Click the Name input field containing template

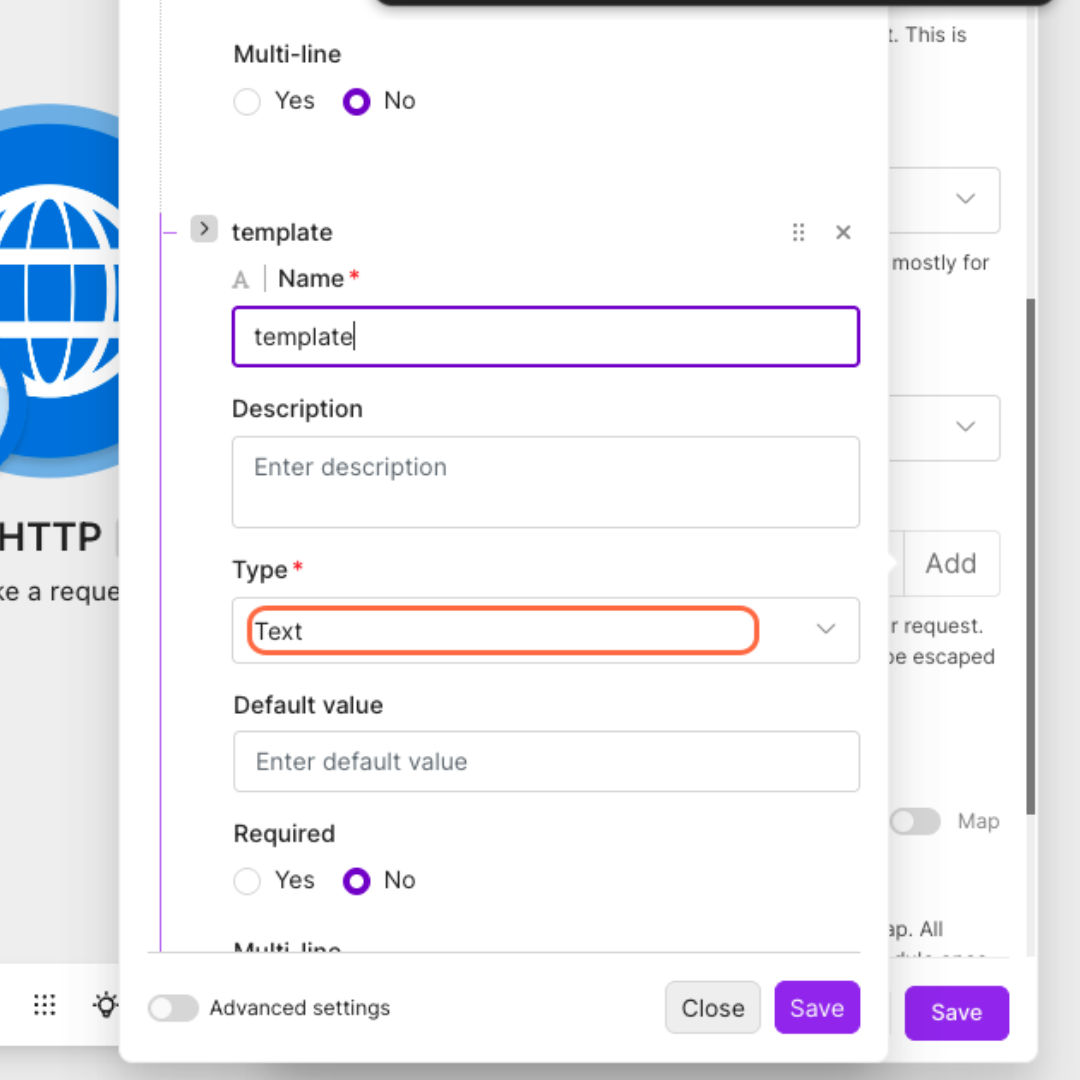pos(546,337)
